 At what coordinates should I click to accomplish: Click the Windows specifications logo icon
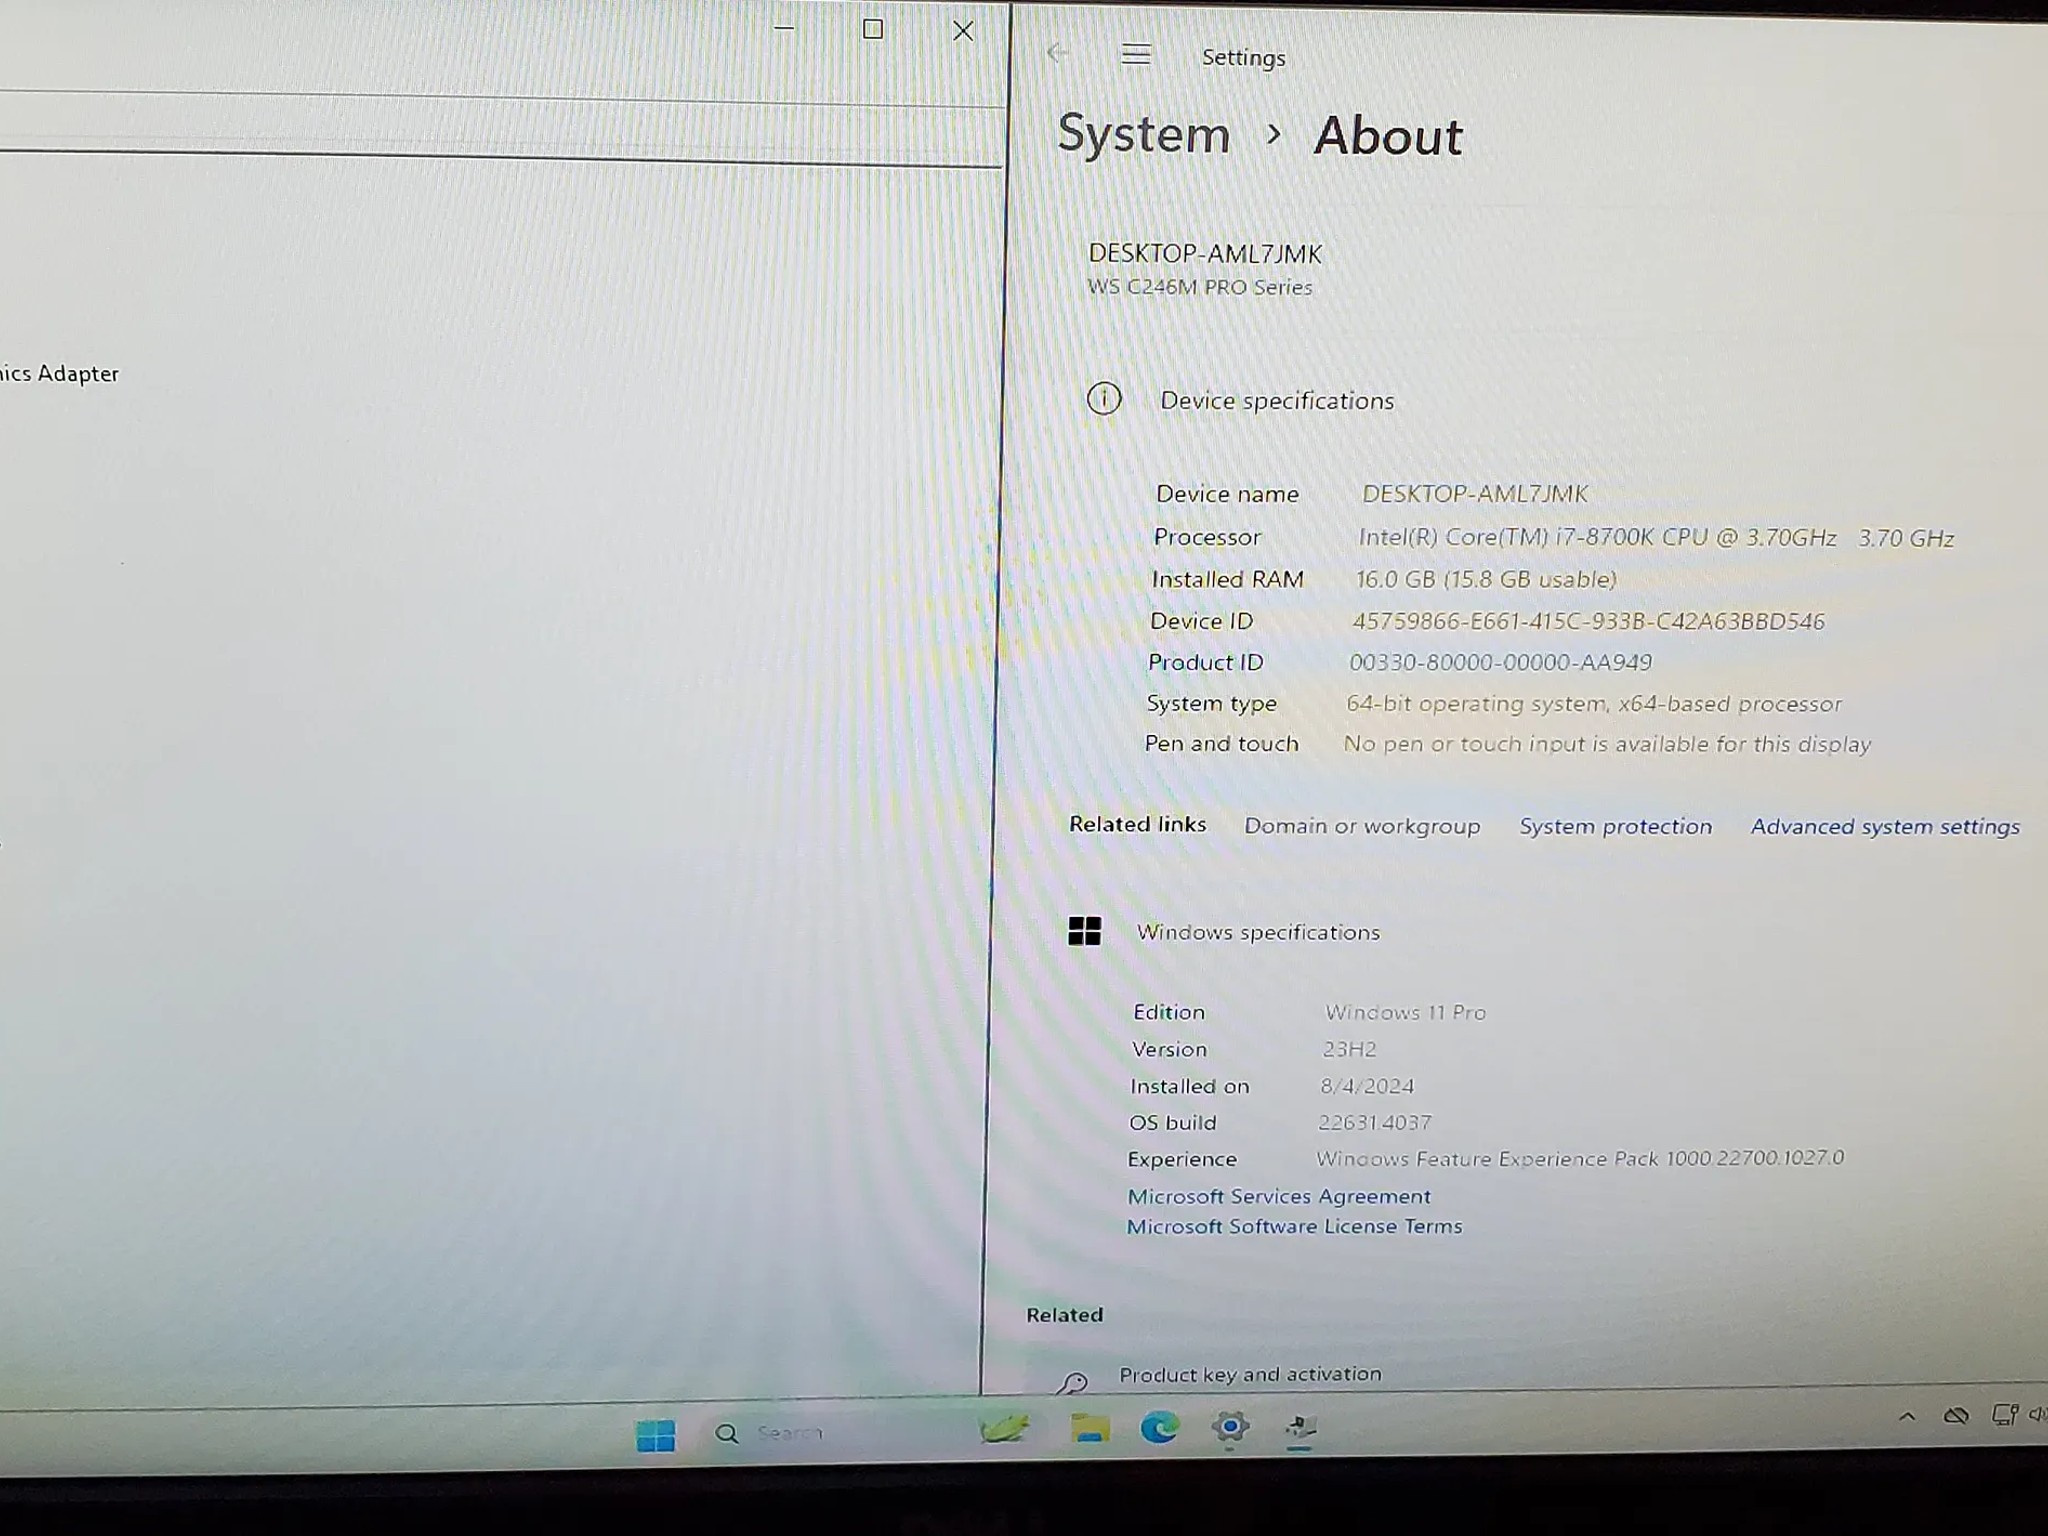tap(1085, 931)
